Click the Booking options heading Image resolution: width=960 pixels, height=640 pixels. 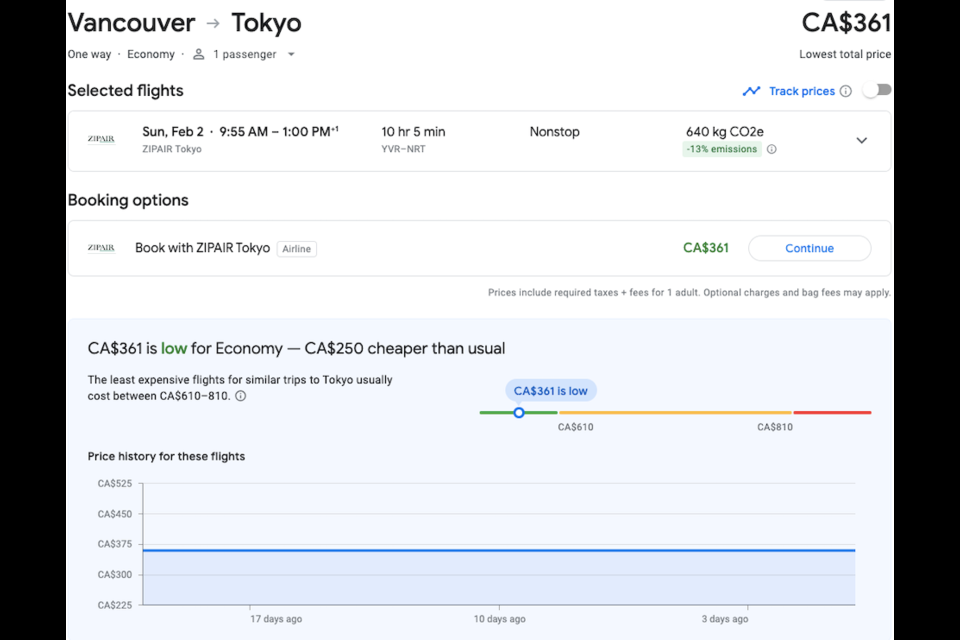pyautogui.click(x=128, y=200)
